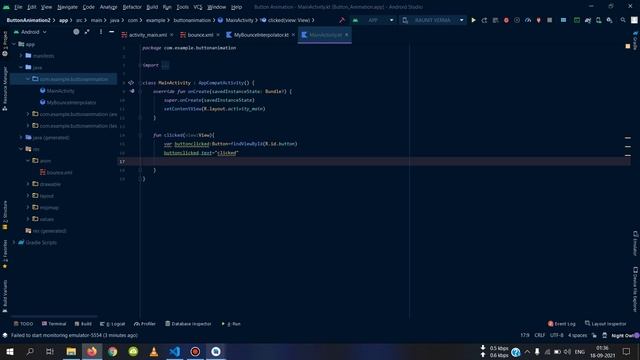Viewport: 640px width, 360px height.
Task: Click the Apply Changes and Restart Activity icon
Action: click(484, 20)
